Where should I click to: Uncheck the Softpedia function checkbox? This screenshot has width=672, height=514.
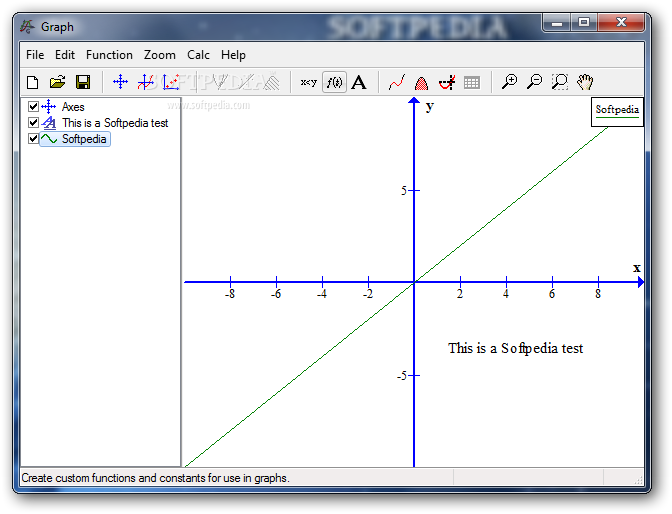pos(33,138)
